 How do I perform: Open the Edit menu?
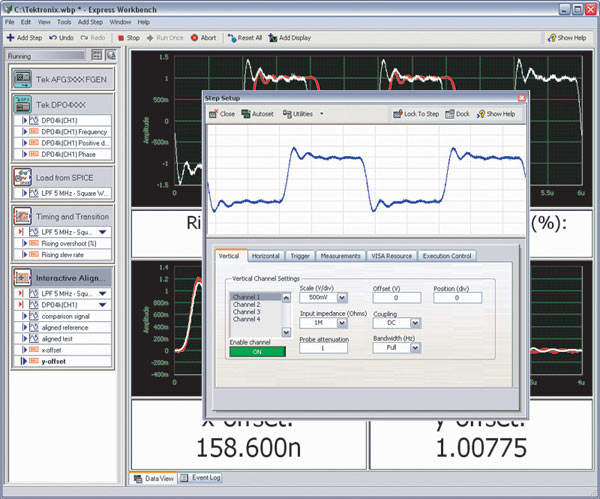click(x=26, y=22)
